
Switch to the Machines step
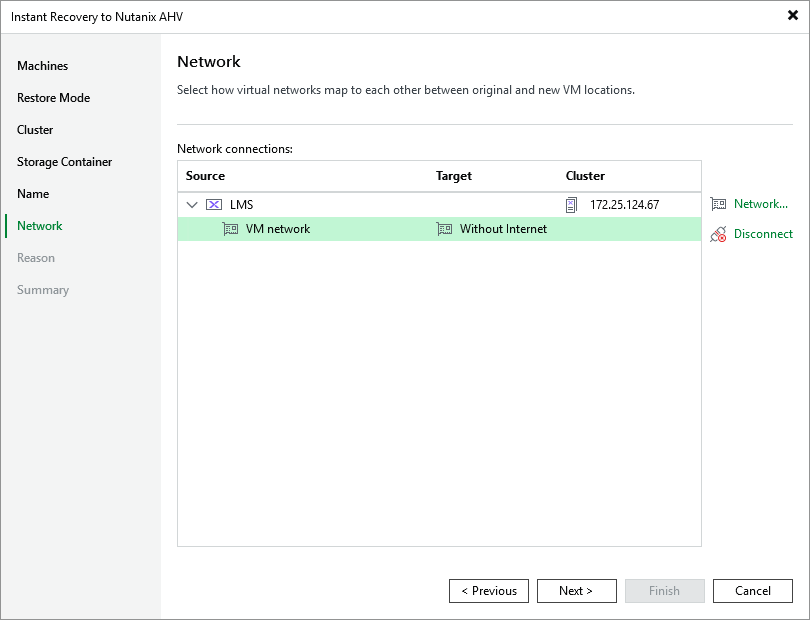pyautogui.click(x=42, y=65)
